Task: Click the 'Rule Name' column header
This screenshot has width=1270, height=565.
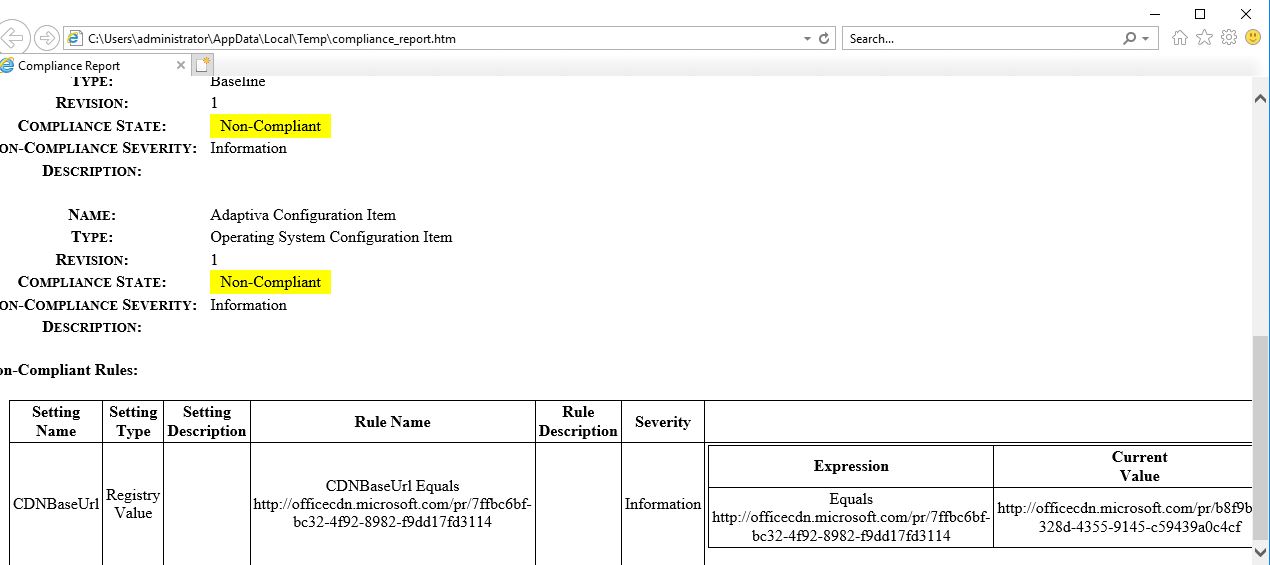Action: 392,422
